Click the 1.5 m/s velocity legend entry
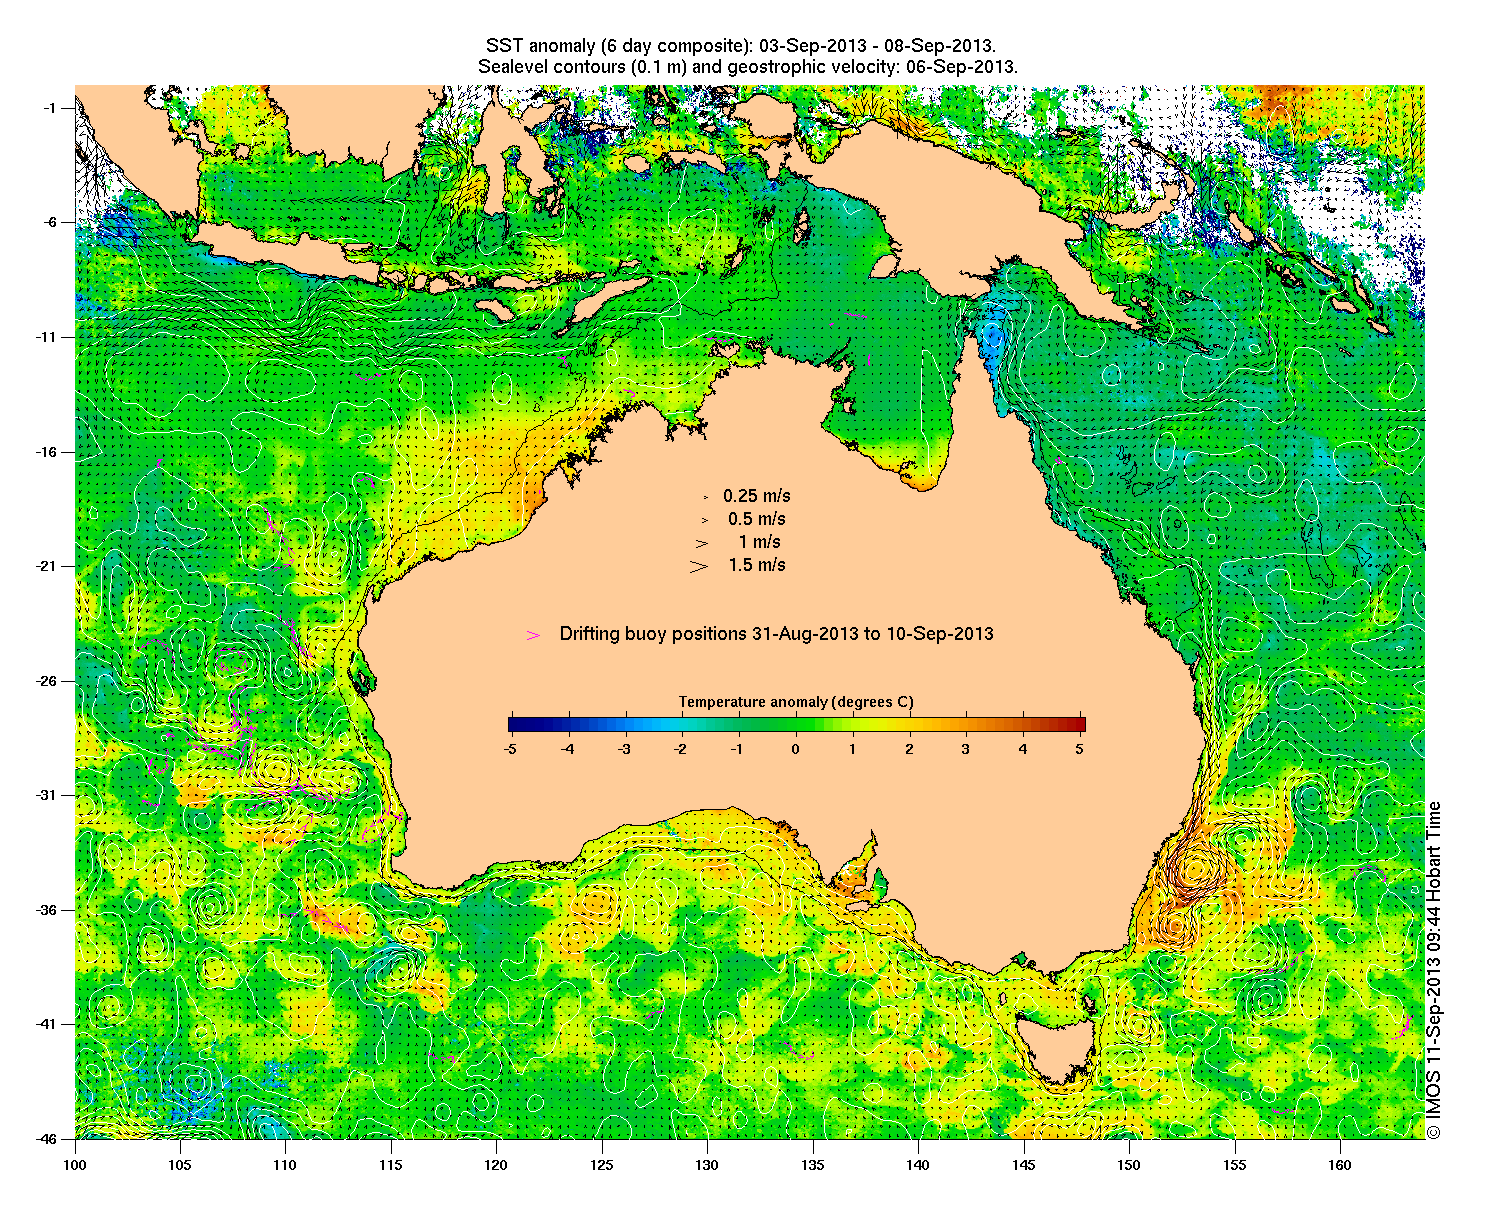Screen dimensions: 1500x1225 tap(757, 565)
